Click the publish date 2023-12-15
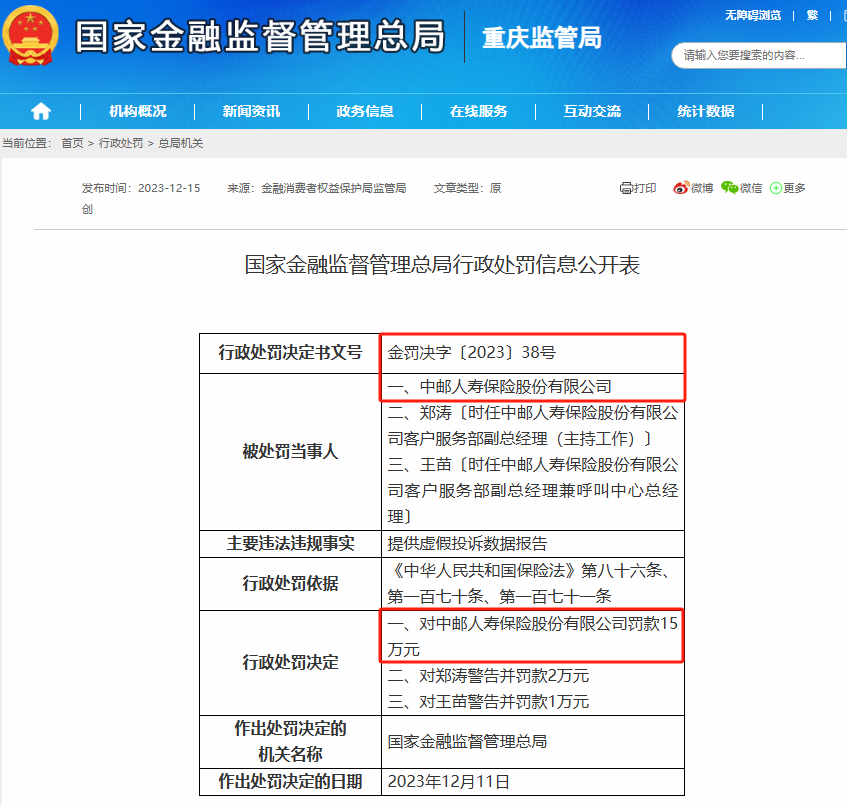 coord(169,188)
